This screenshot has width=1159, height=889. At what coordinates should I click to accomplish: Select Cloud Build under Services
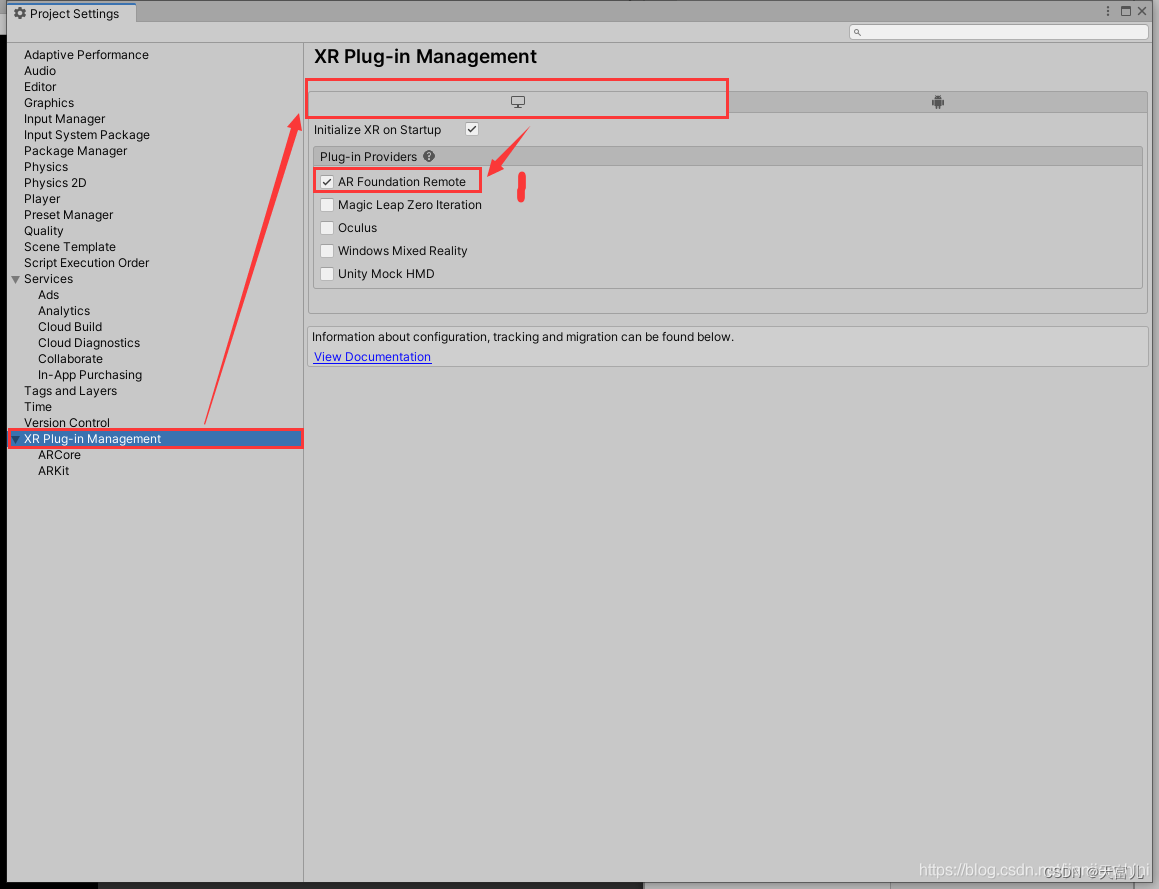tap(69, 326)
